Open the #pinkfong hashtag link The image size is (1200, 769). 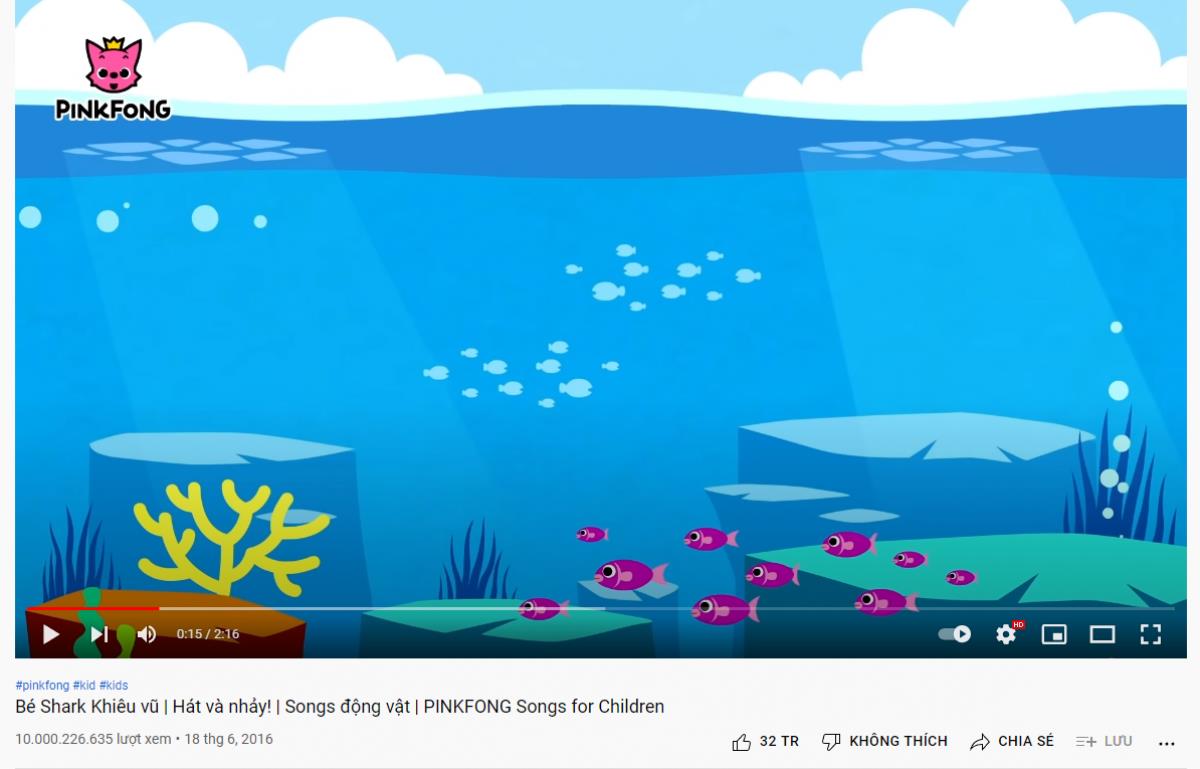(42, 685)
